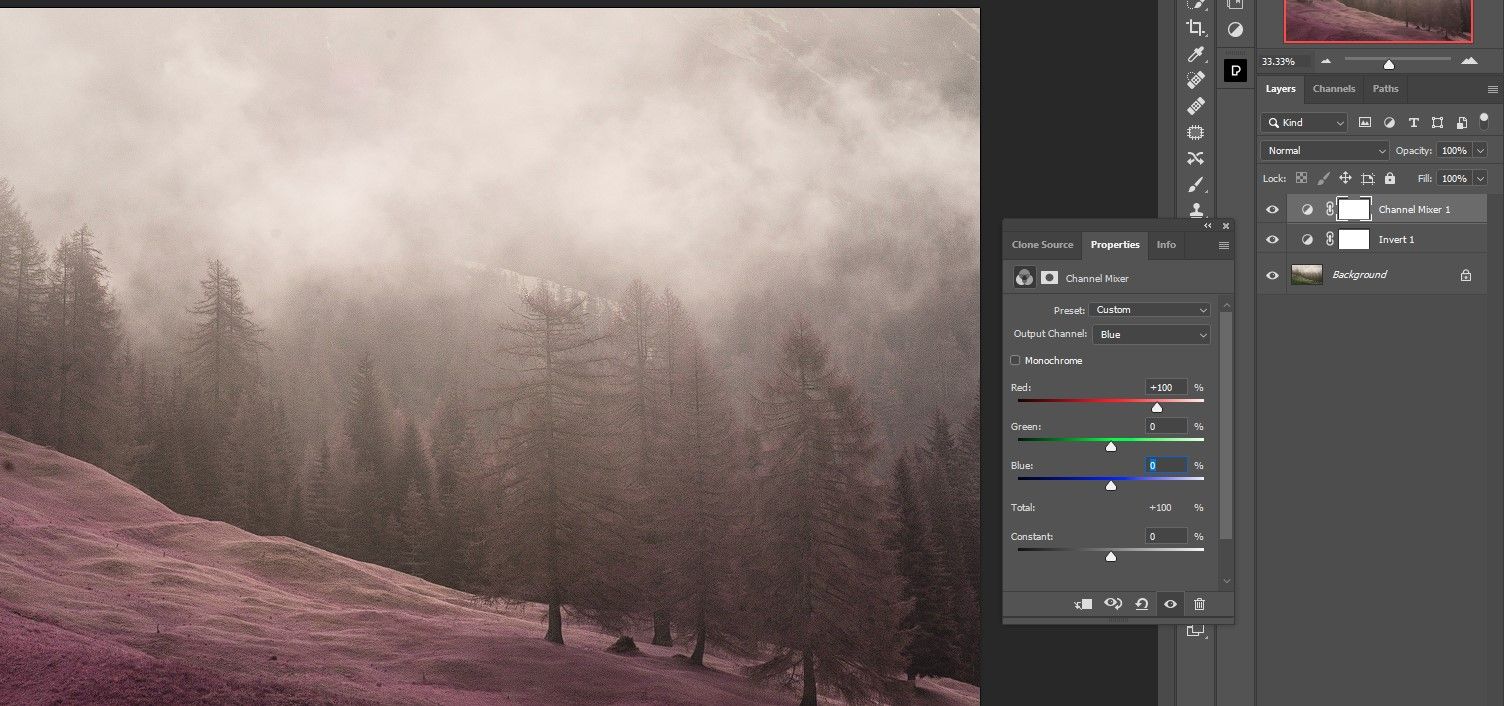Screen dimensions: 1504x706
Task: View previous state icon in Properties
Action: coord(1112,604)
